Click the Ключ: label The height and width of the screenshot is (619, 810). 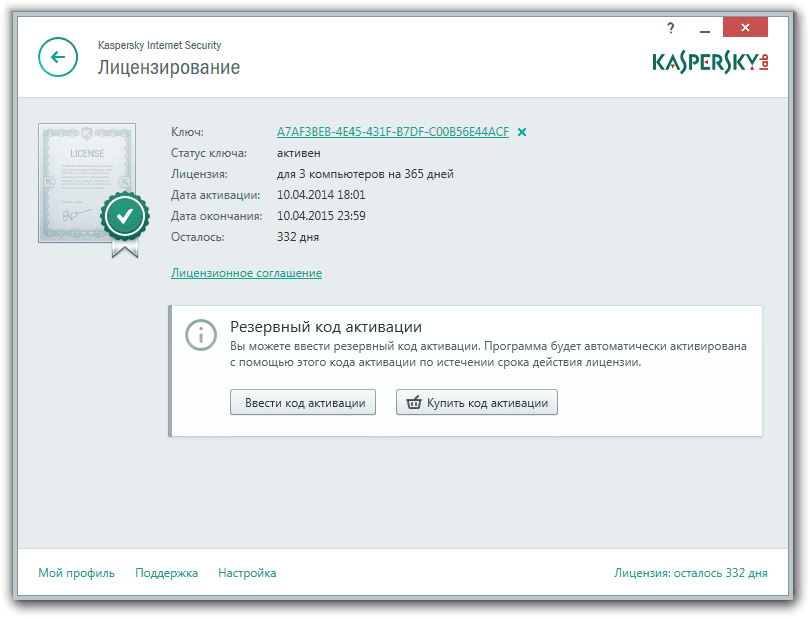188,132
